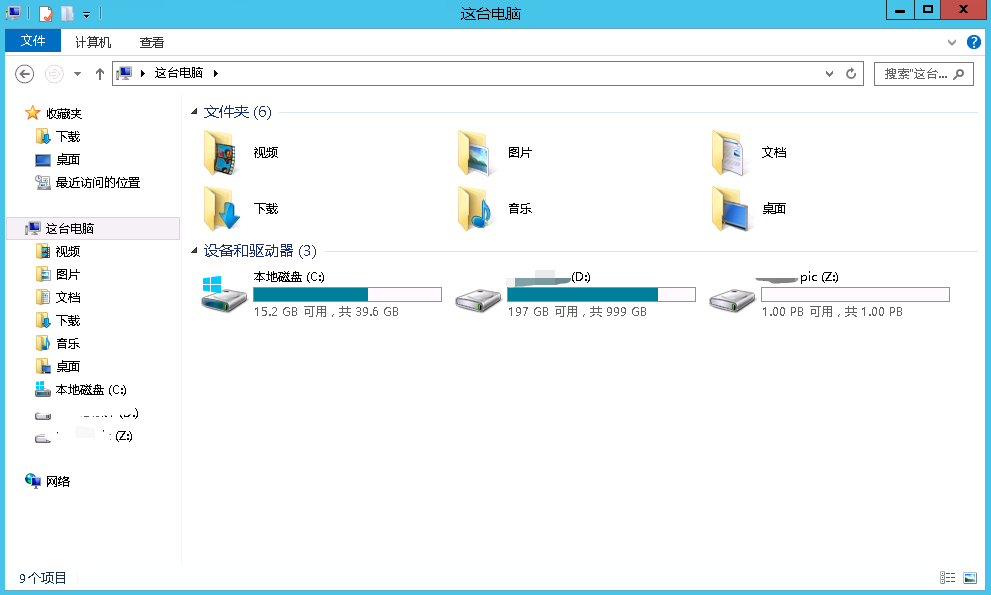Click text 197 GB 可用, 共 999 GB
This screenshot has height=595, width=991.
[577, 312]
